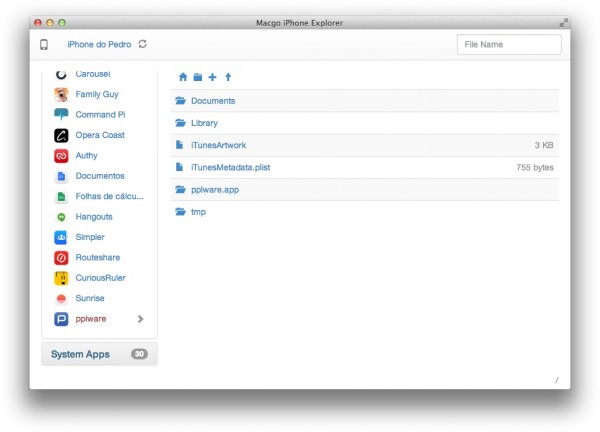Focus the File Name search field
Viewport: 600px width, 432px height.
click(509, 44)
